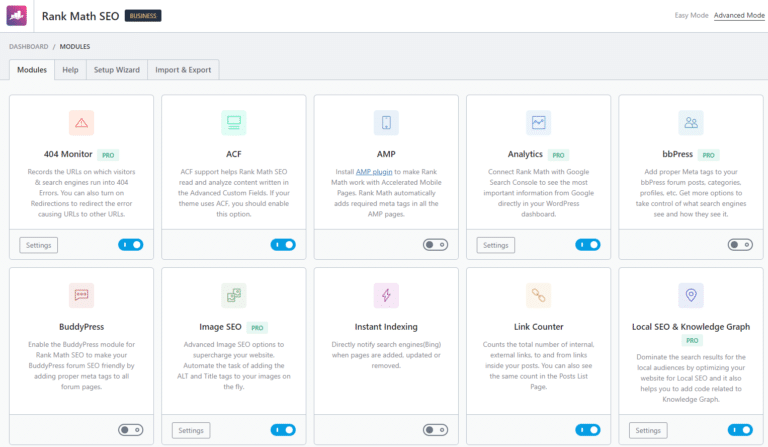Click the Analytics chart icon
Image resolution: width=768 pixels, height=447 pixels.
[538, 123]
